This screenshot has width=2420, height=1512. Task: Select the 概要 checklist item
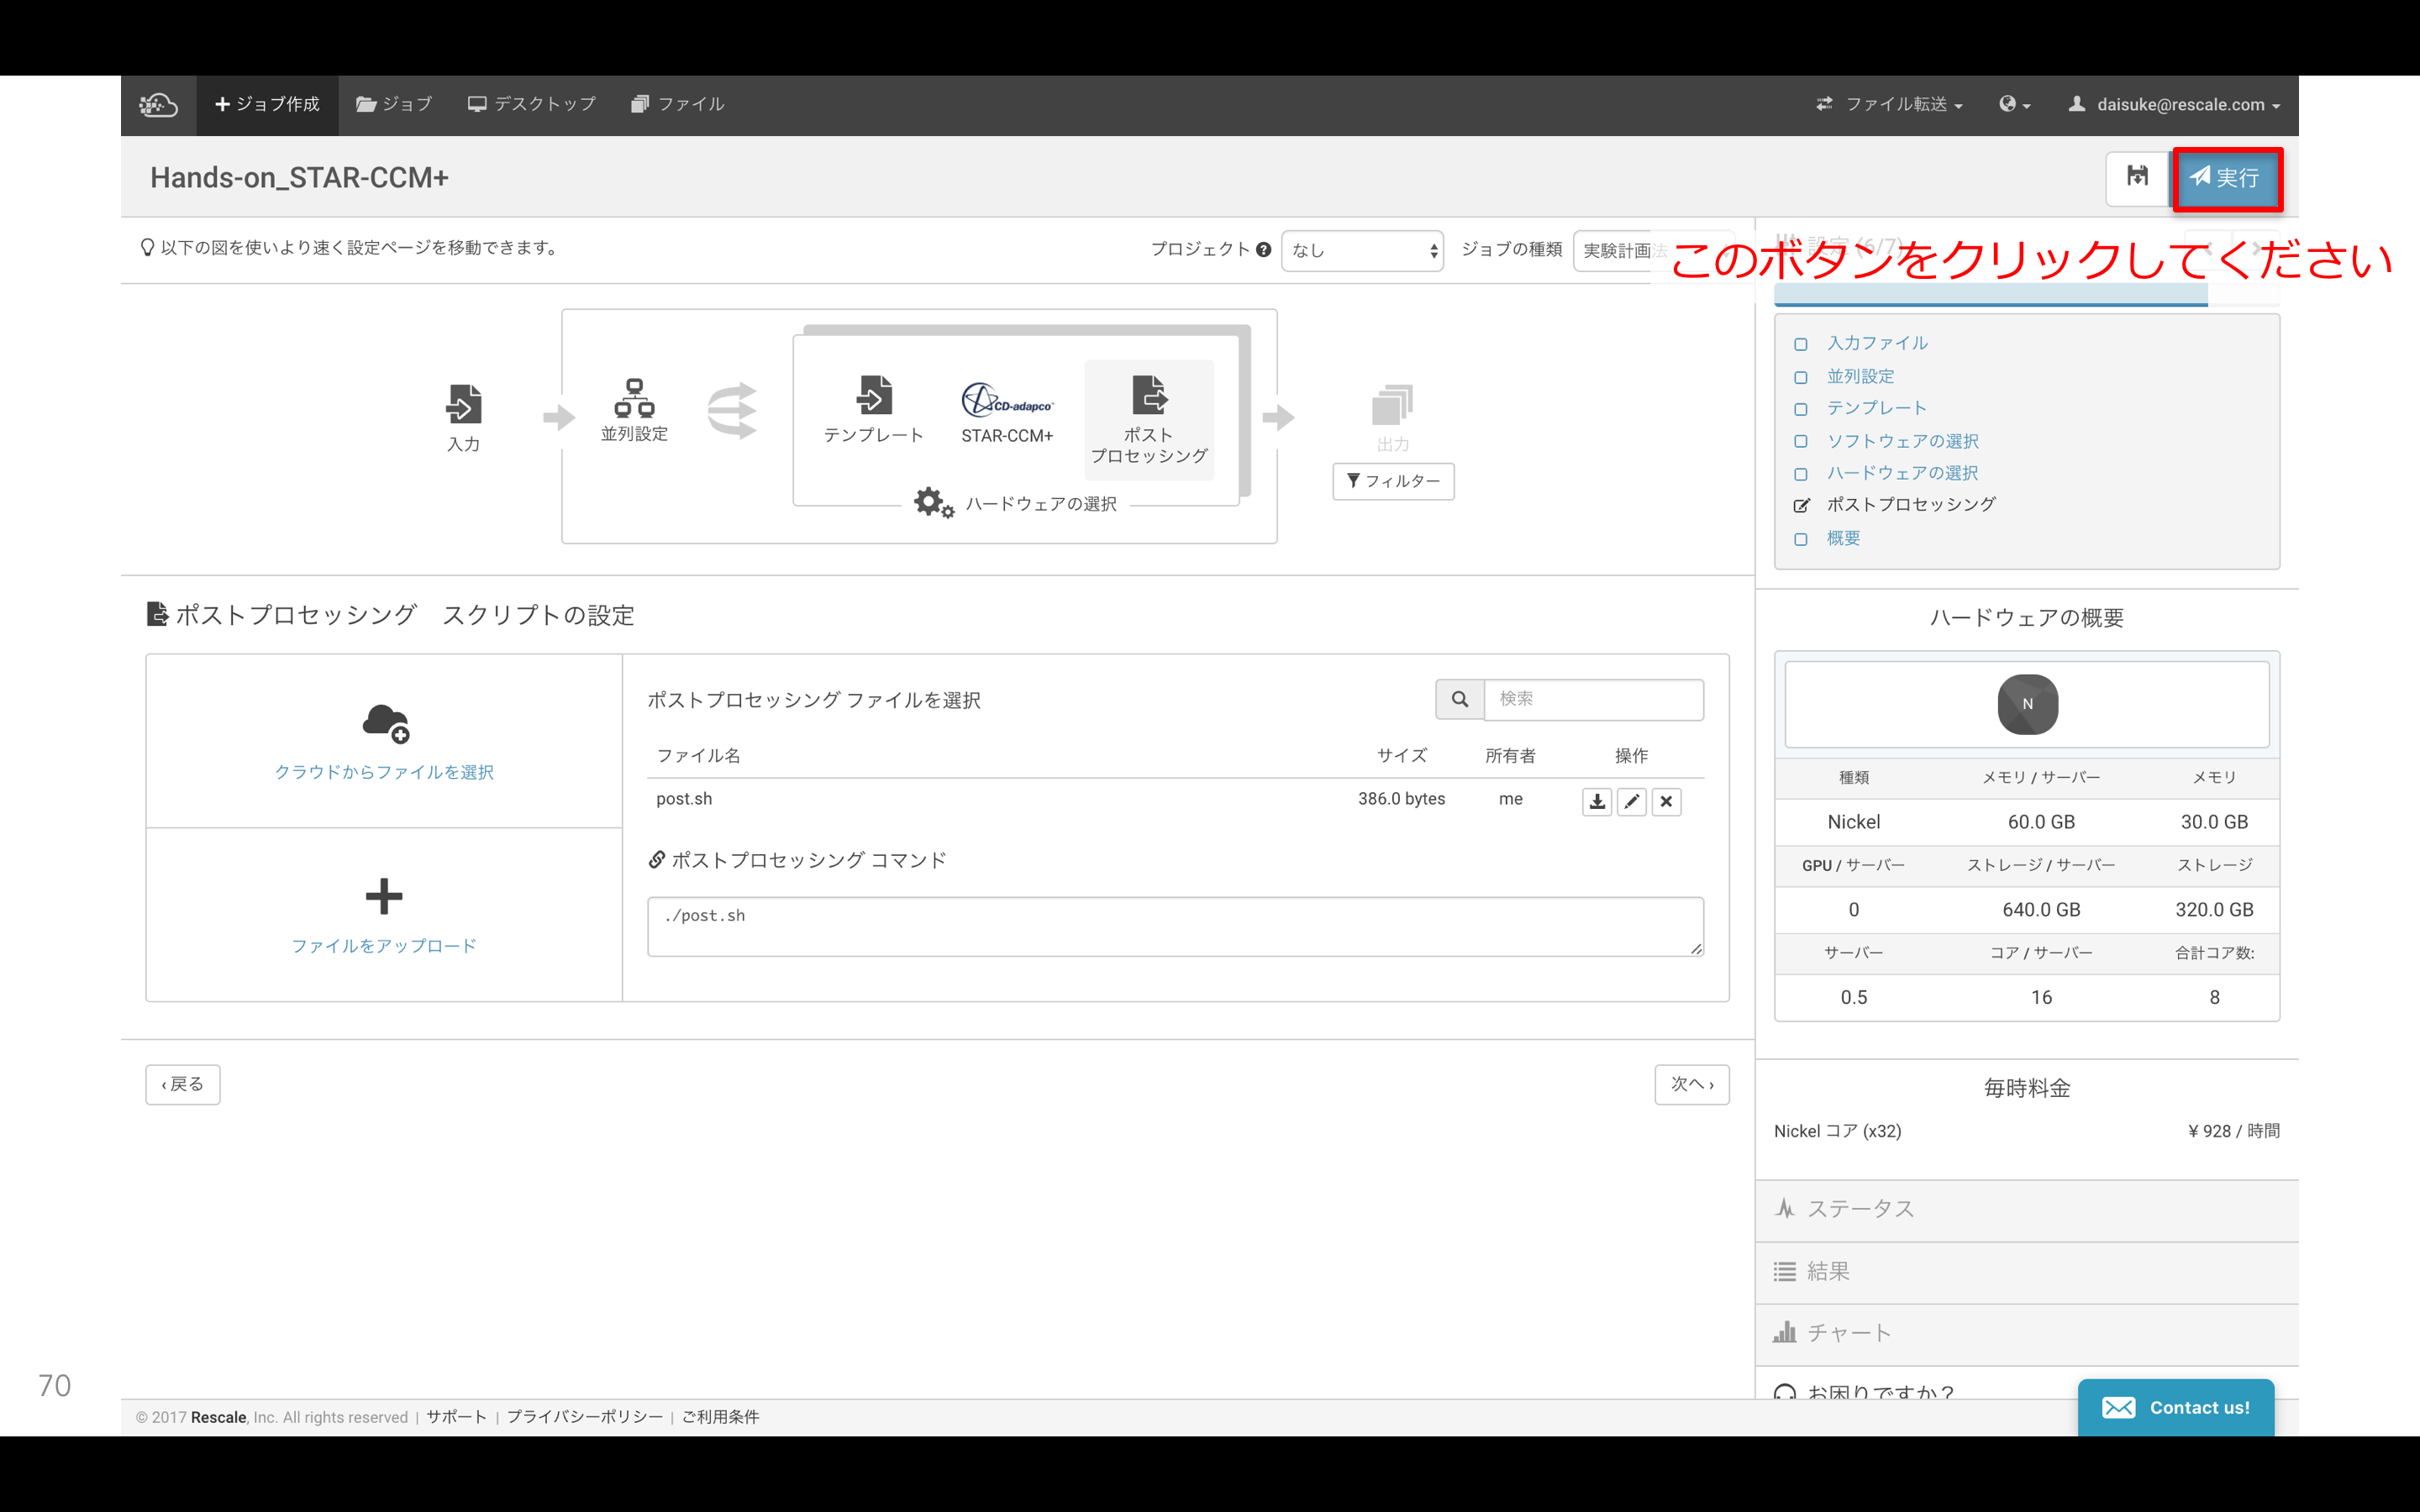1842,538
